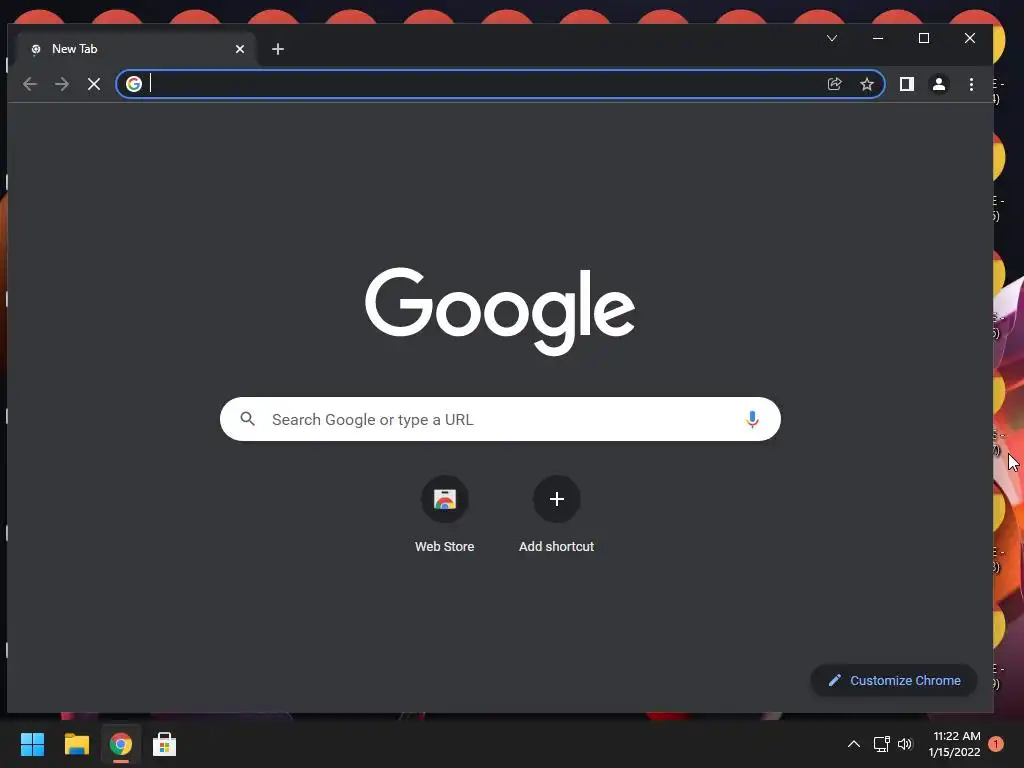Open a new tab with plus button
The height and width of the screenshot is (768, 1024).
[278, 49]
